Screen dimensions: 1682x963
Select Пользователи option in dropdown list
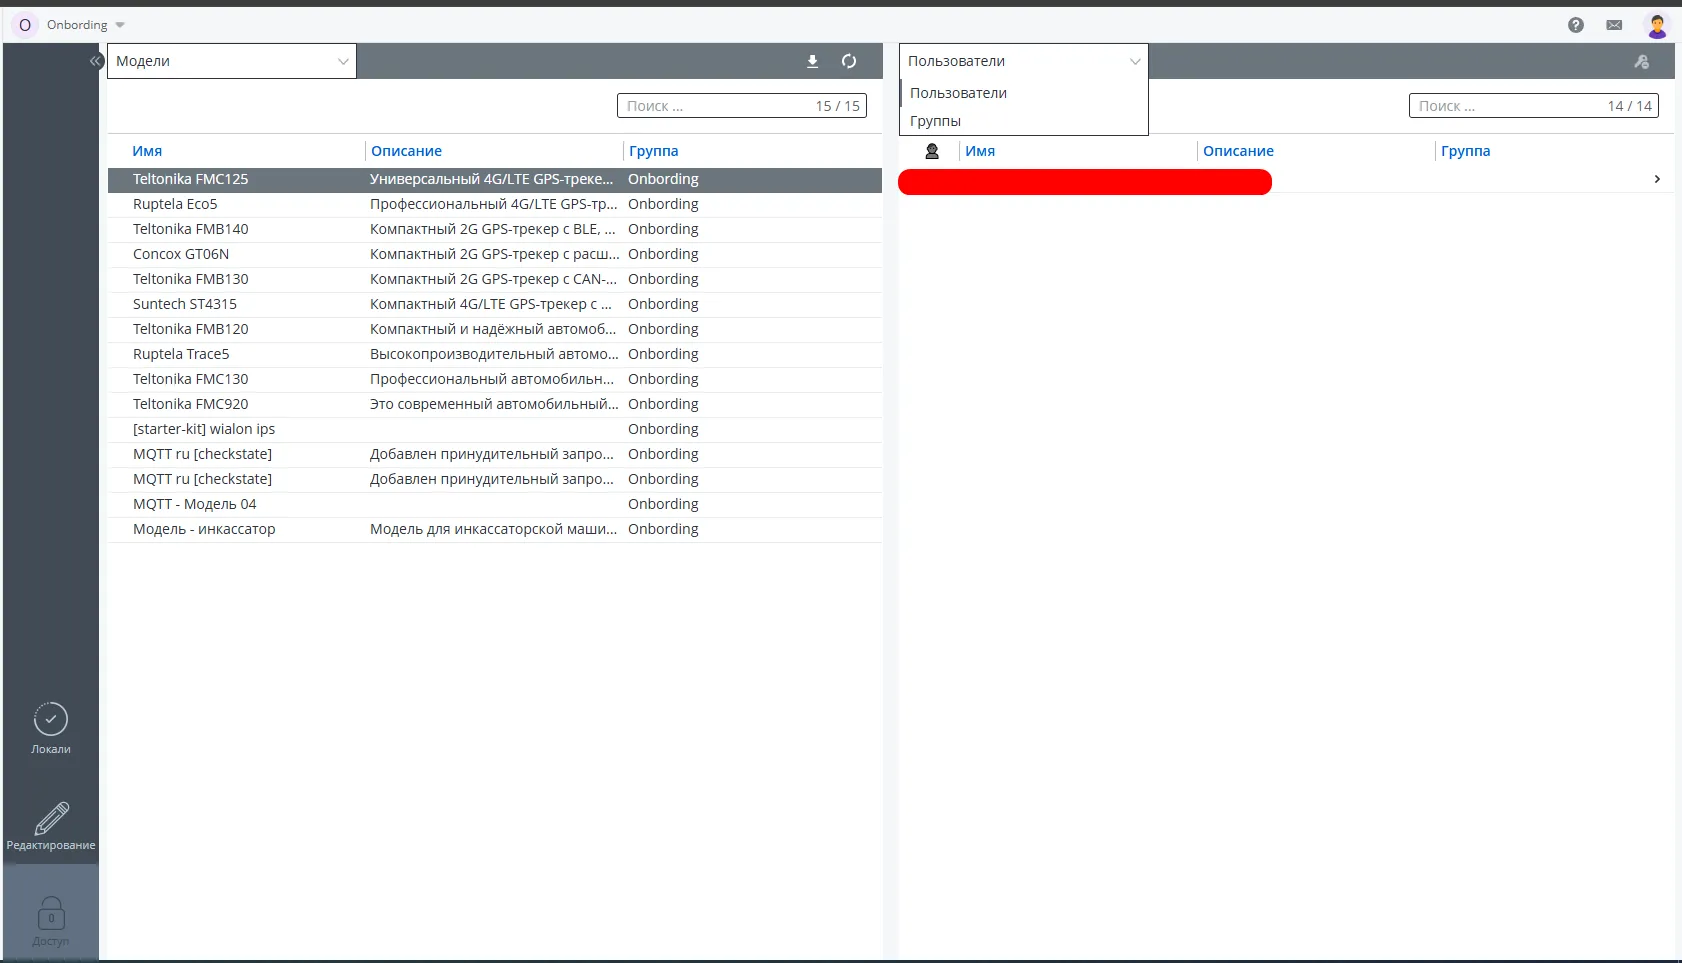[x=958, y=93]
